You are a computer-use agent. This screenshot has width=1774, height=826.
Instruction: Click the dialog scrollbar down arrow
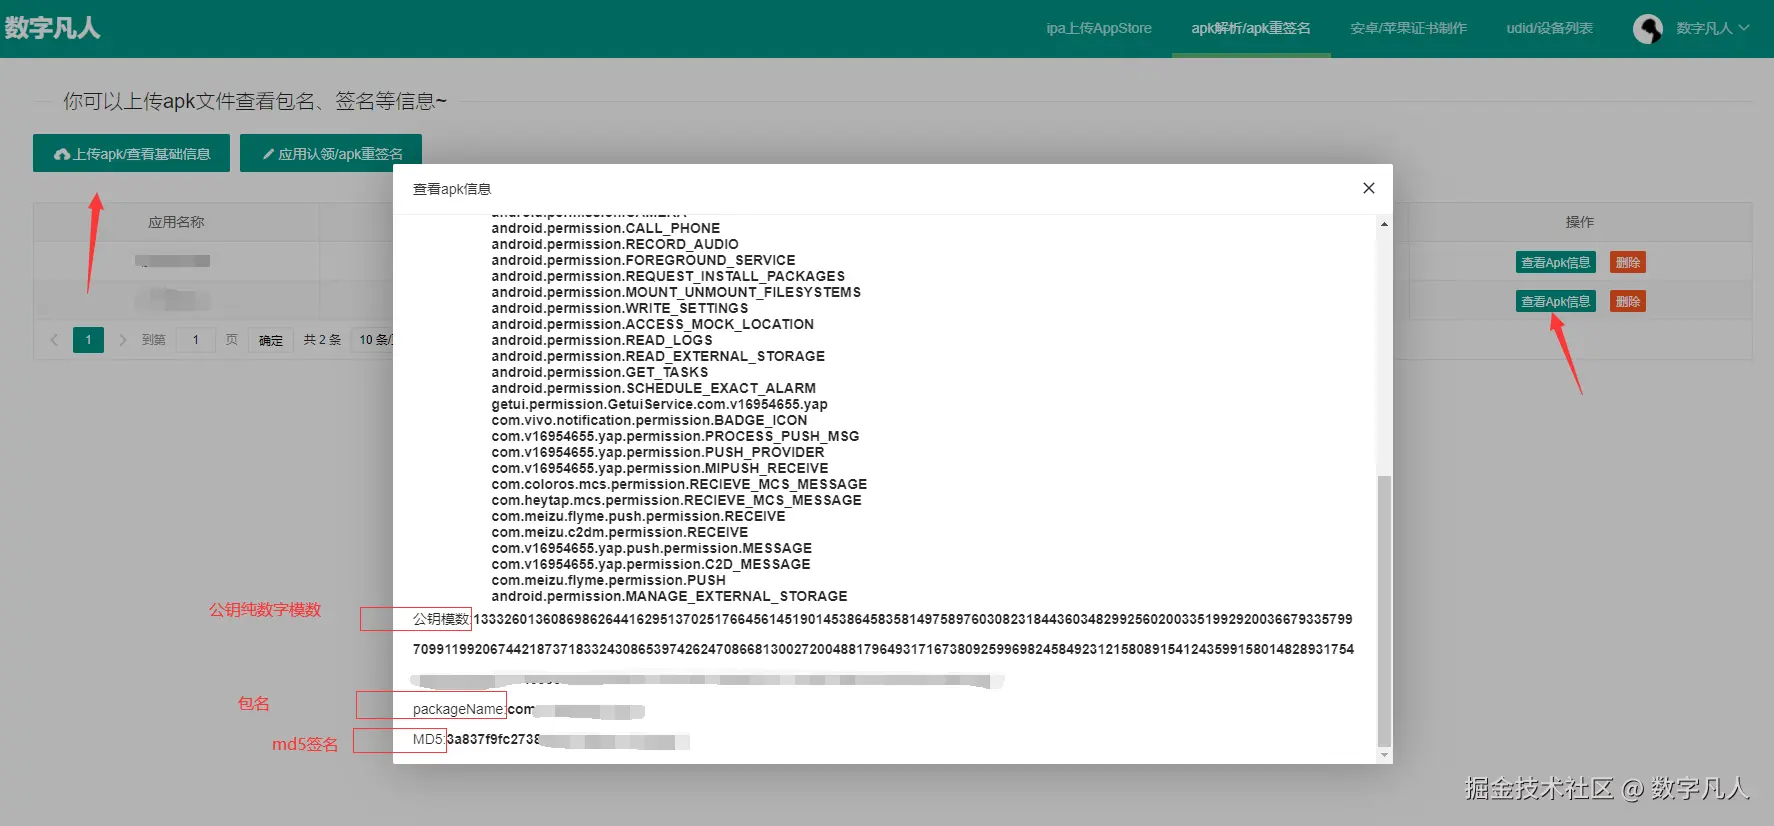click(x=1384, y=755)
